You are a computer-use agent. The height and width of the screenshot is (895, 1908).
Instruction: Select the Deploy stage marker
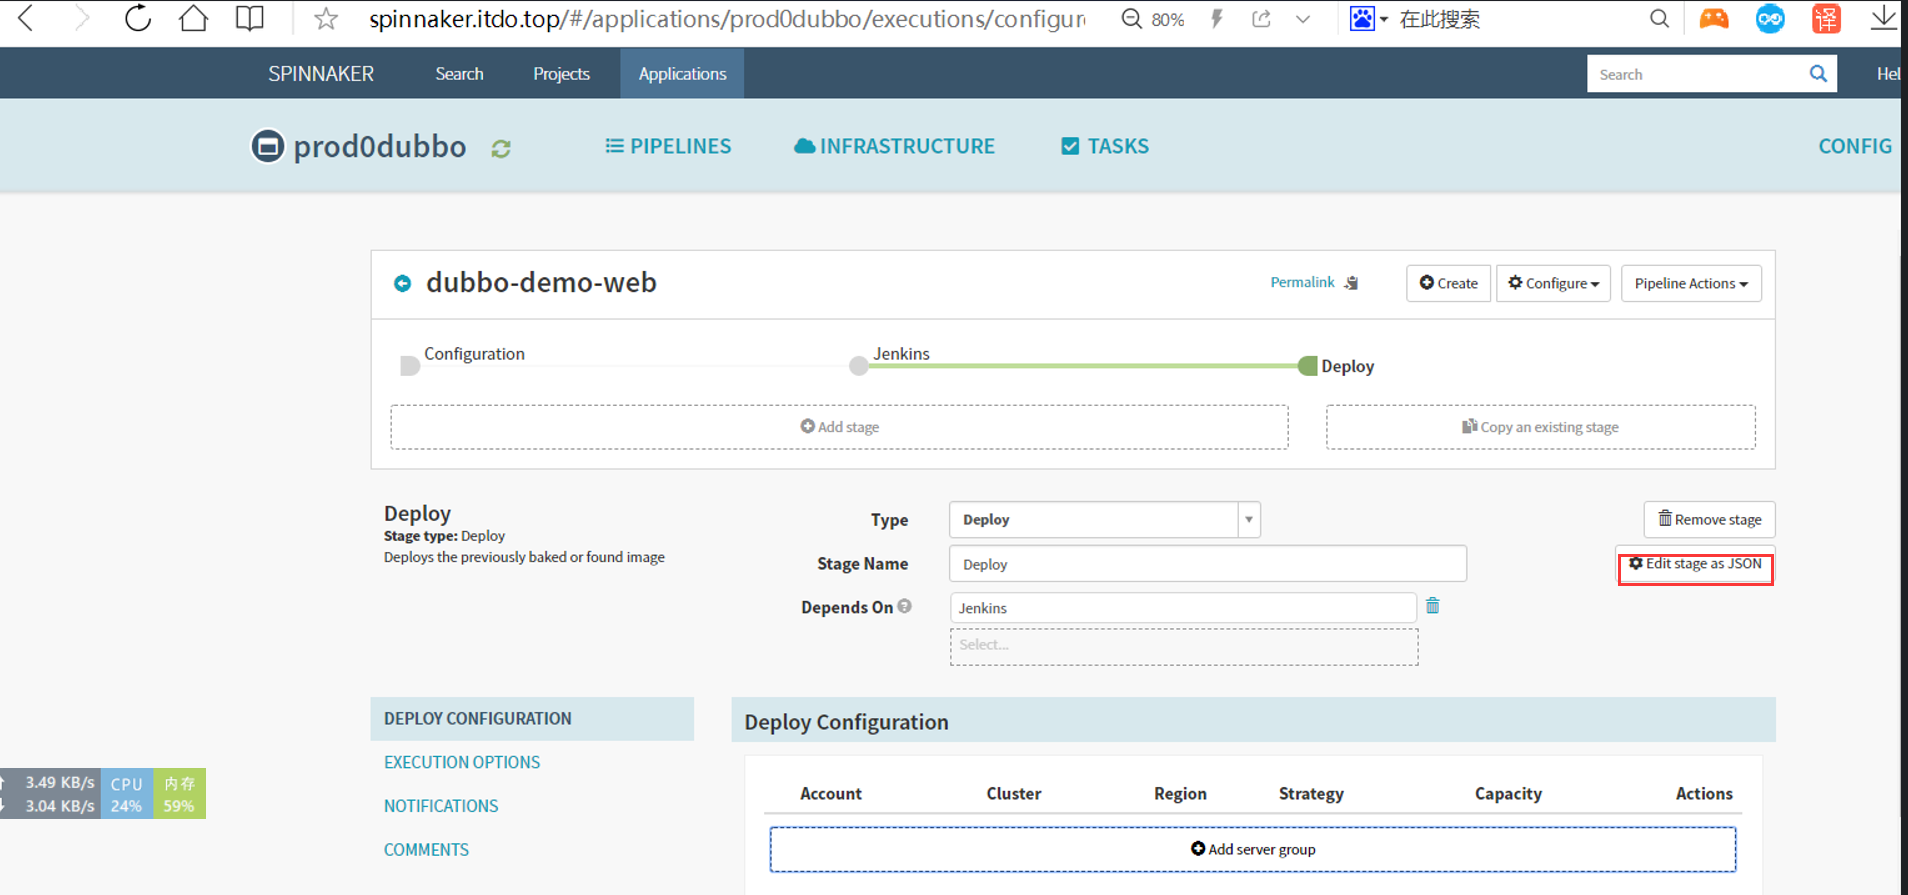pos(1307,366)
